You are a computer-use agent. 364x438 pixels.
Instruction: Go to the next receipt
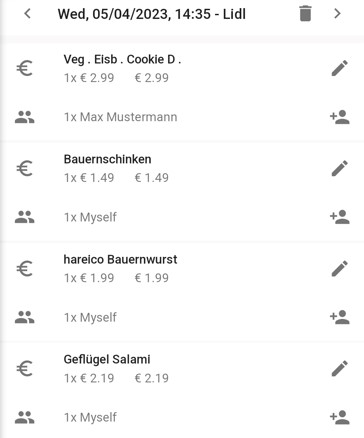(x=337, y=14)
